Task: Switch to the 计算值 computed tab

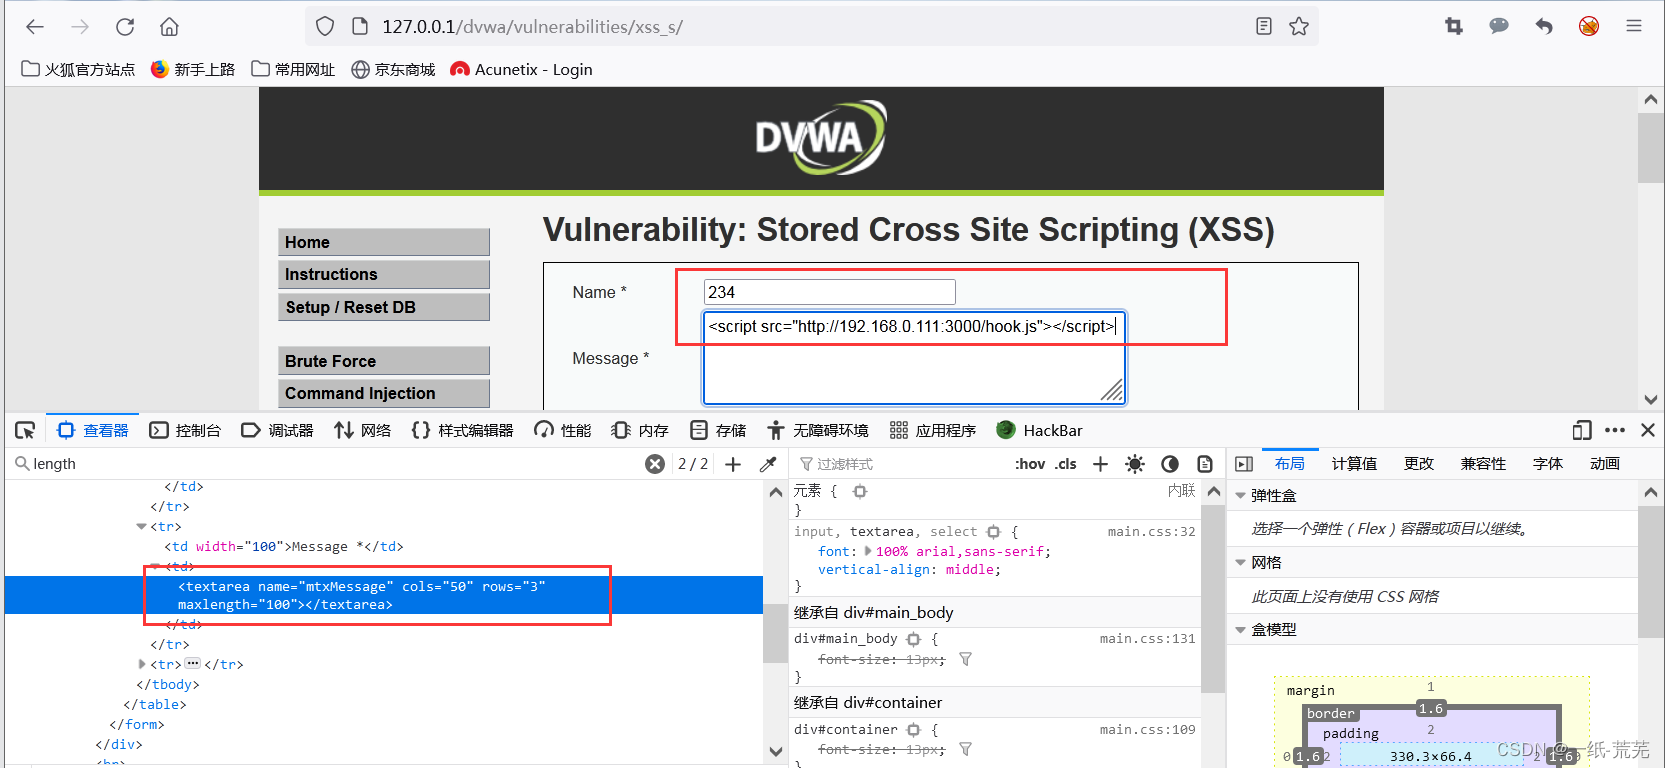Action: point(1354,464)
